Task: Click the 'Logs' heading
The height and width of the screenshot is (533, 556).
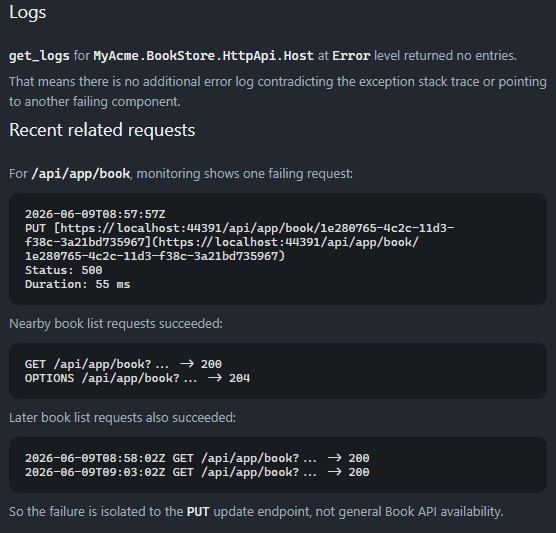Action: pos(28,12)
